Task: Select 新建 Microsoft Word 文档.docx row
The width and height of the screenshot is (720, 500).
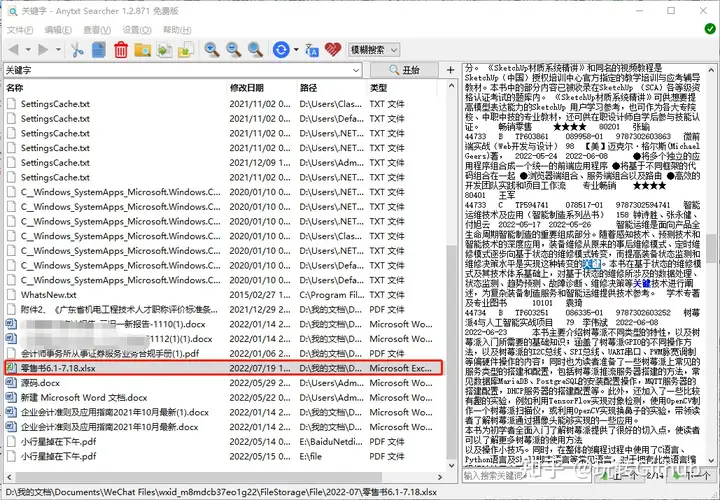Action: coord(224,398)
